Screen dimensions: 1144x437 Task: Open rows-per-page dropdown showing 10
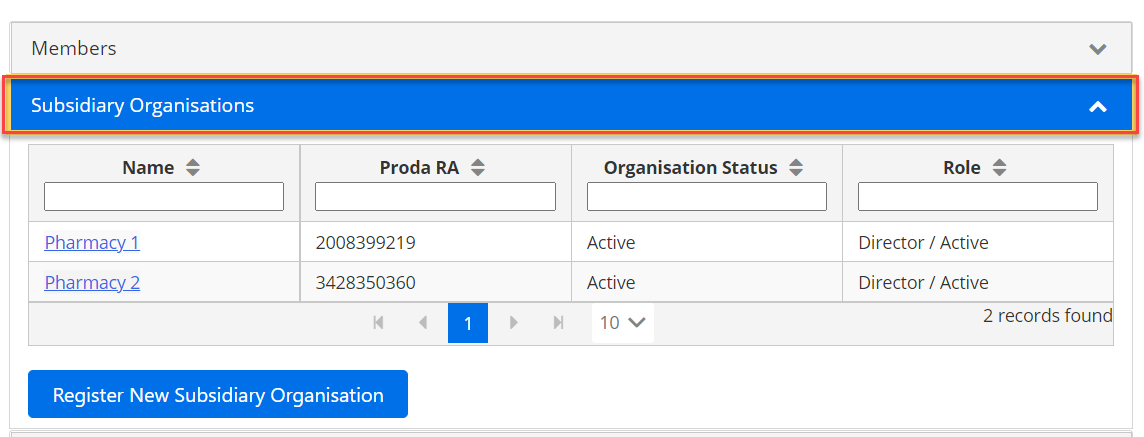click(622, 323)
